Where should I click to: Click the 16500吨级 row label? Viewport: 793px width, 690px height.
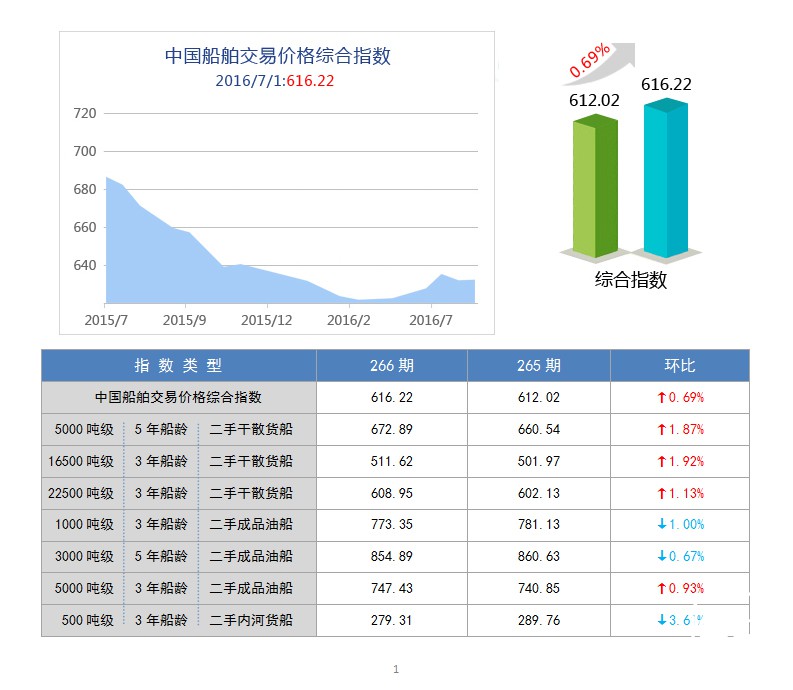(x=81, y=461)
